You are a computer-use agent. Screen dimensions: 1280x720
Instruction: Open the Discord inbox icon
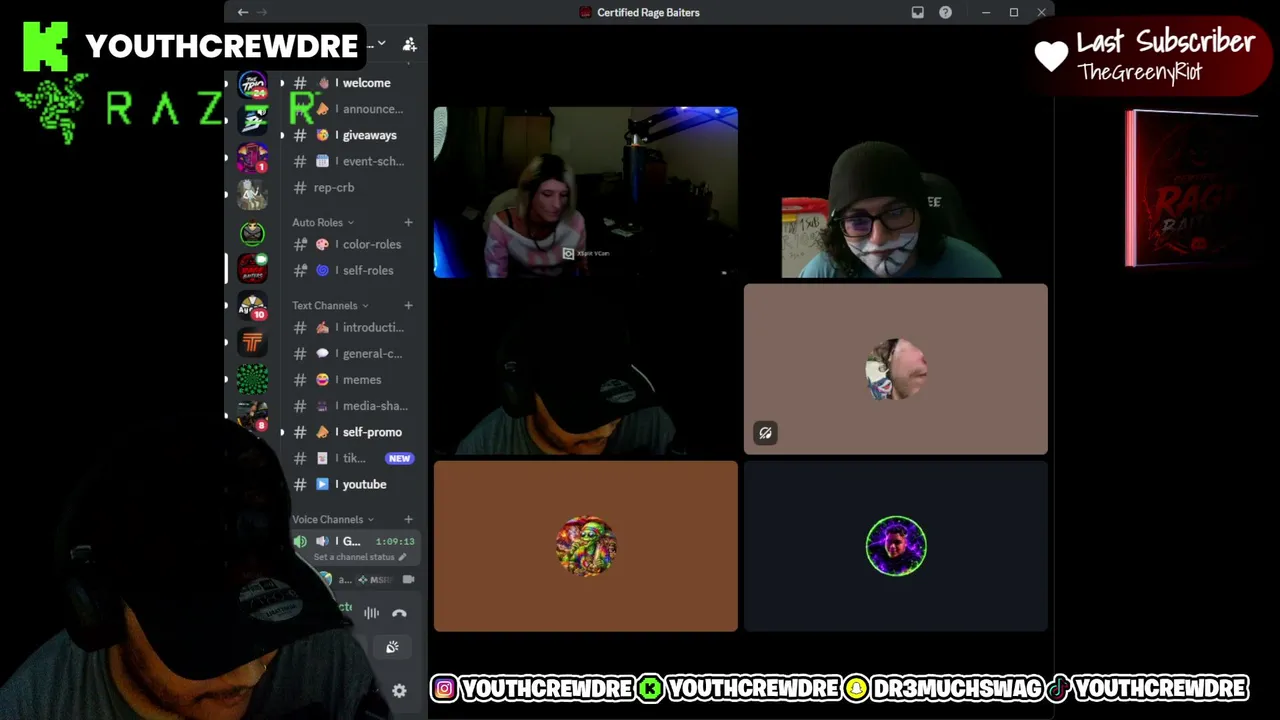(918, 12)
